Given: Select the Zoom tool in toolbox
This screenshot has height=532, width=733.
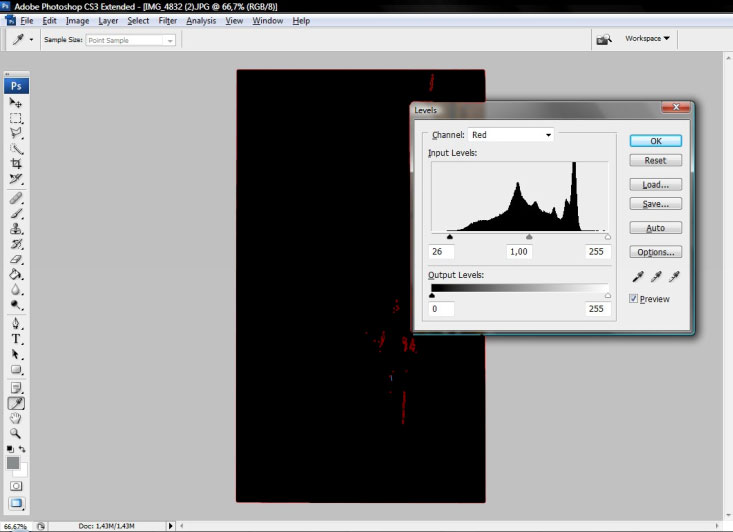Looking at the screenshot, I should [16, 433].
